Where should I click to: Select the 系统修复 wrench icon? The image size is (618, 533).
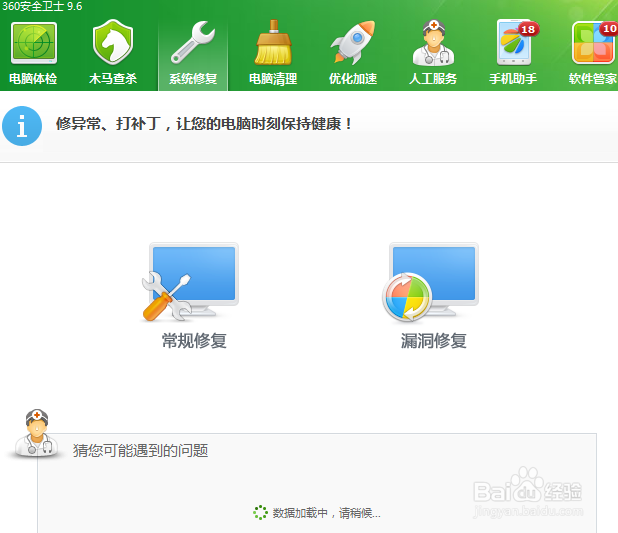coord(193,42)
